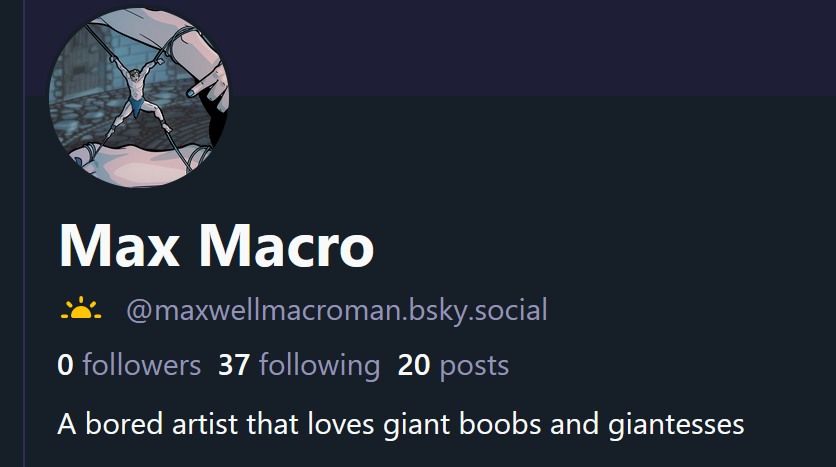836x467 pixels.
Task: View the 20 posts count
Action: point(453,366)
